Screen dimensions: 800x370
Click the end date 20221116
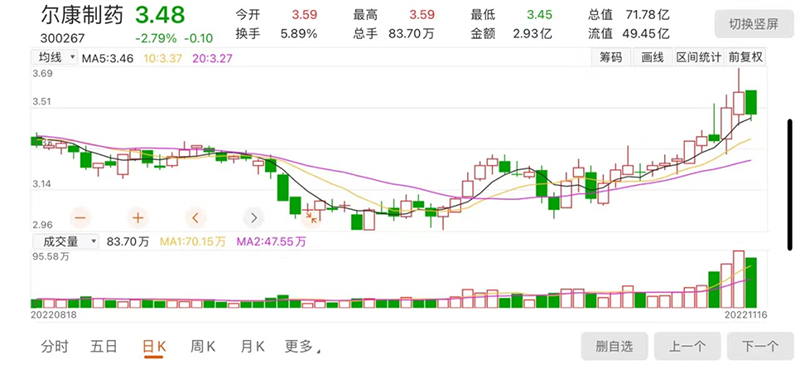(x=746, y=315)
